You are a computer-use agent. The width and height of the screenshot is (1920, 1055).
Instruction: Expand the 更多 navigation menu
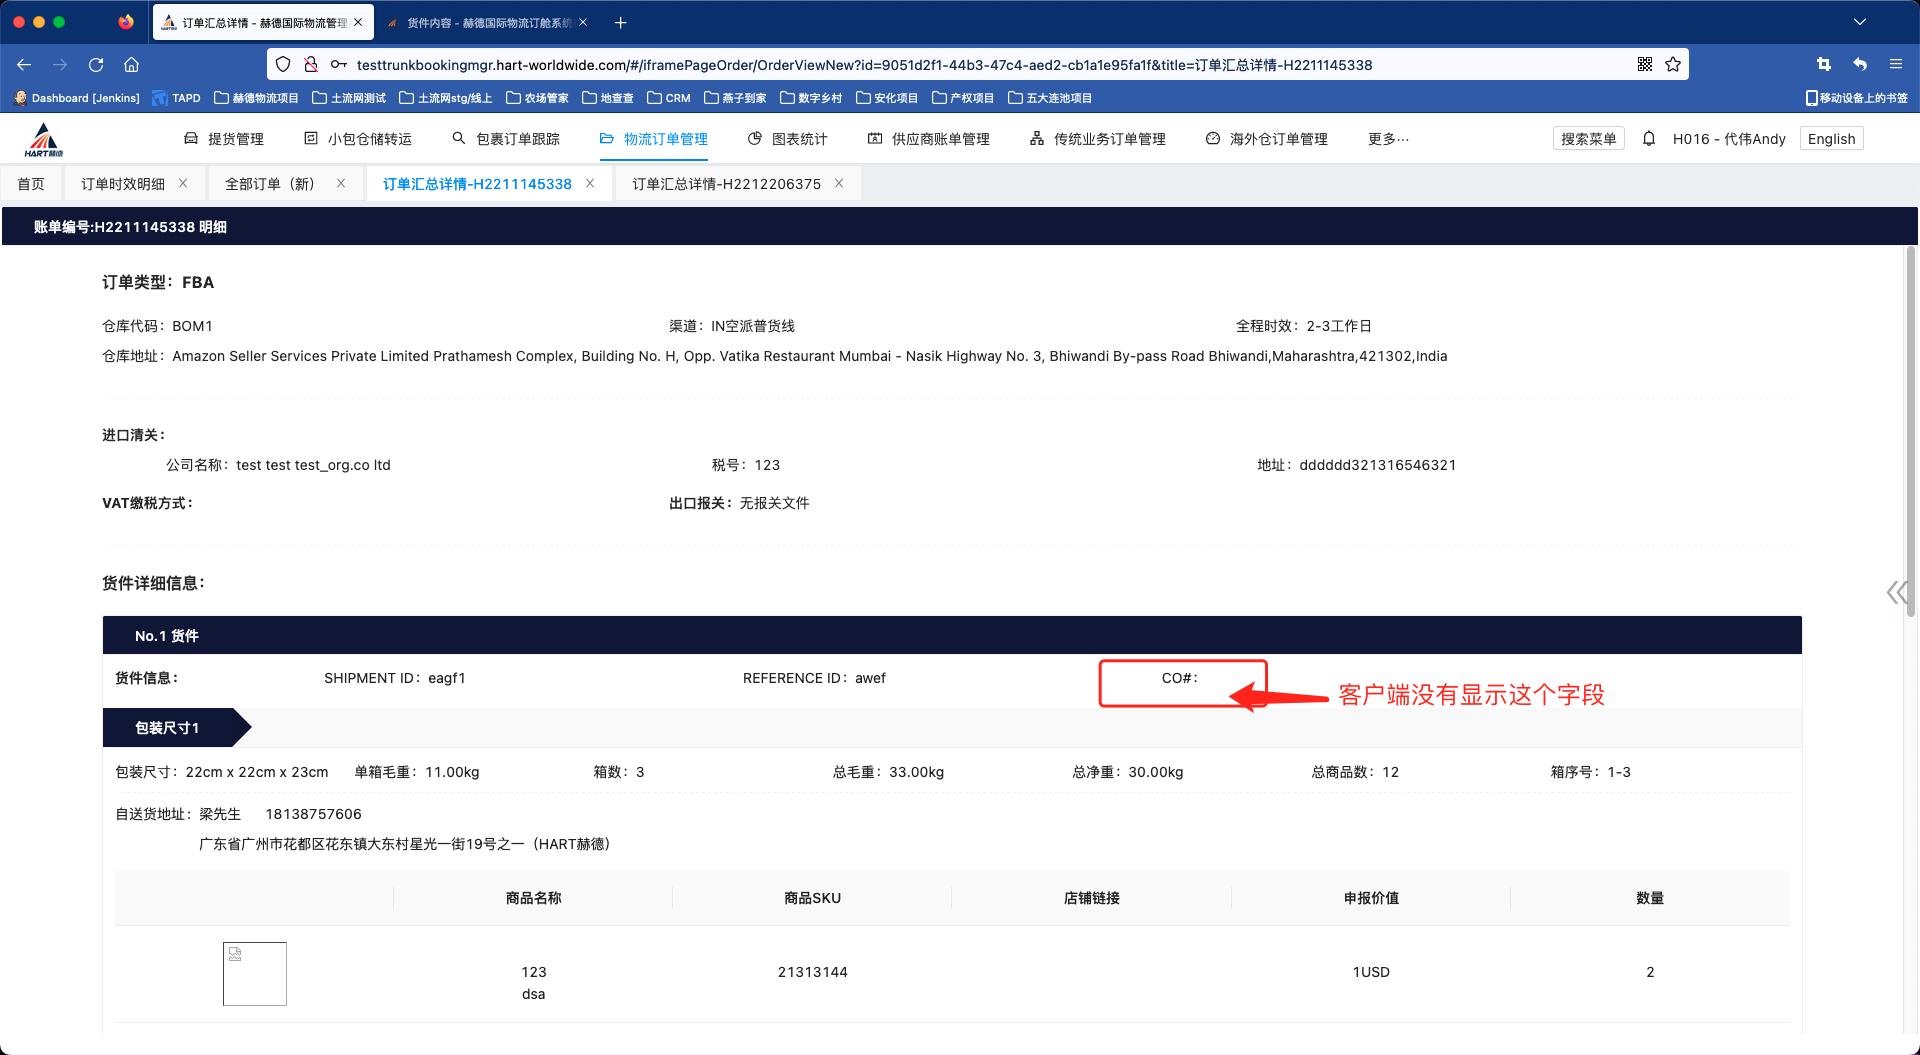click(x=1388, y=139)
